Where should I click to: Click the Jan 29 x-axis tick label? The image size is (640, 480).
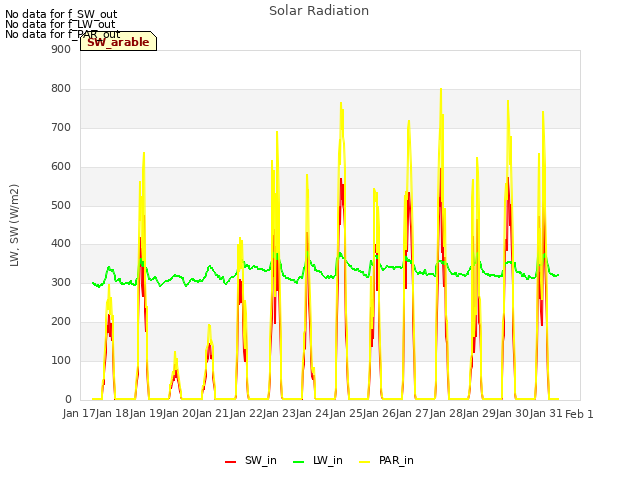click(x=480, y=414)
